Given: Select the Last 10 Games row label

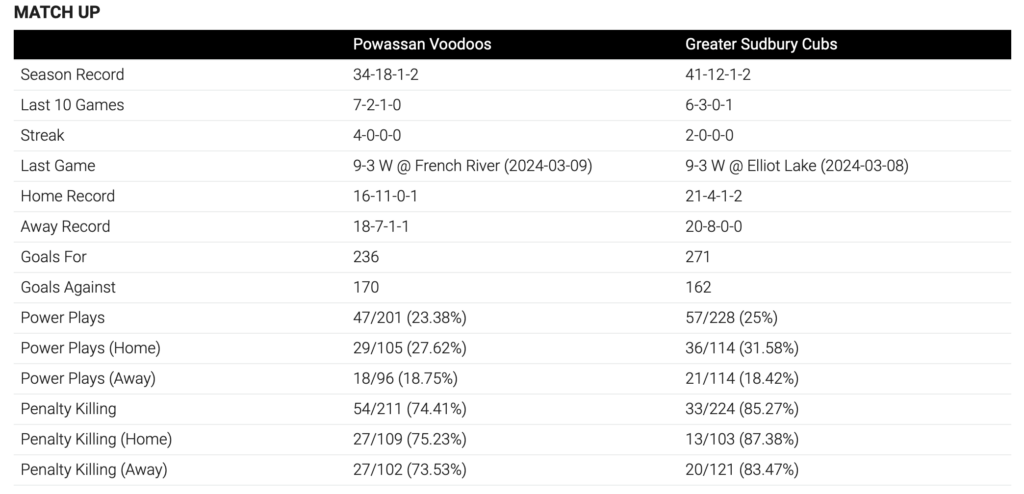Looking at the screenshot, I should [72, 105].
